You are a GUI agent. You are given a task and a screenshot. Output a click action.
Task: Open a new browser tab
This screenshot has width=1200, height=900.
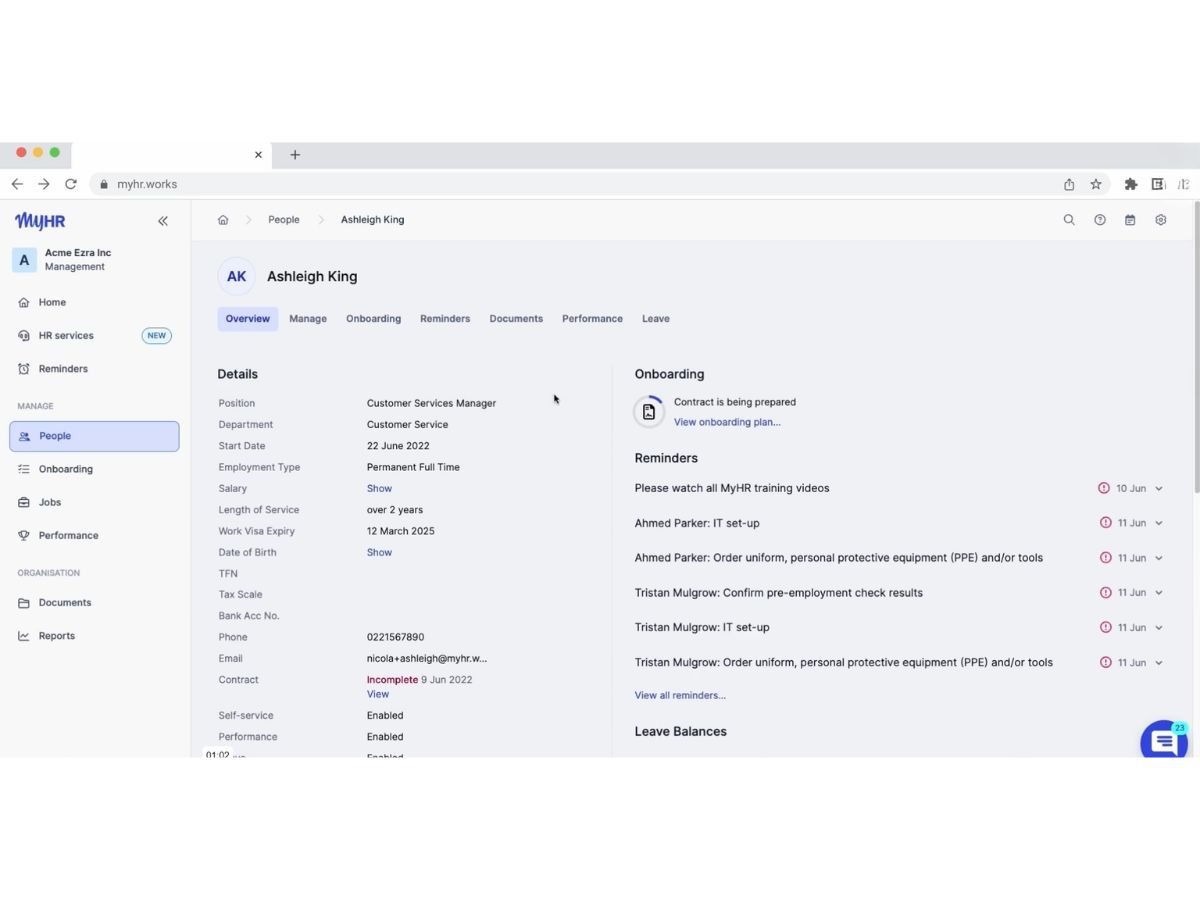click(295, 155)
